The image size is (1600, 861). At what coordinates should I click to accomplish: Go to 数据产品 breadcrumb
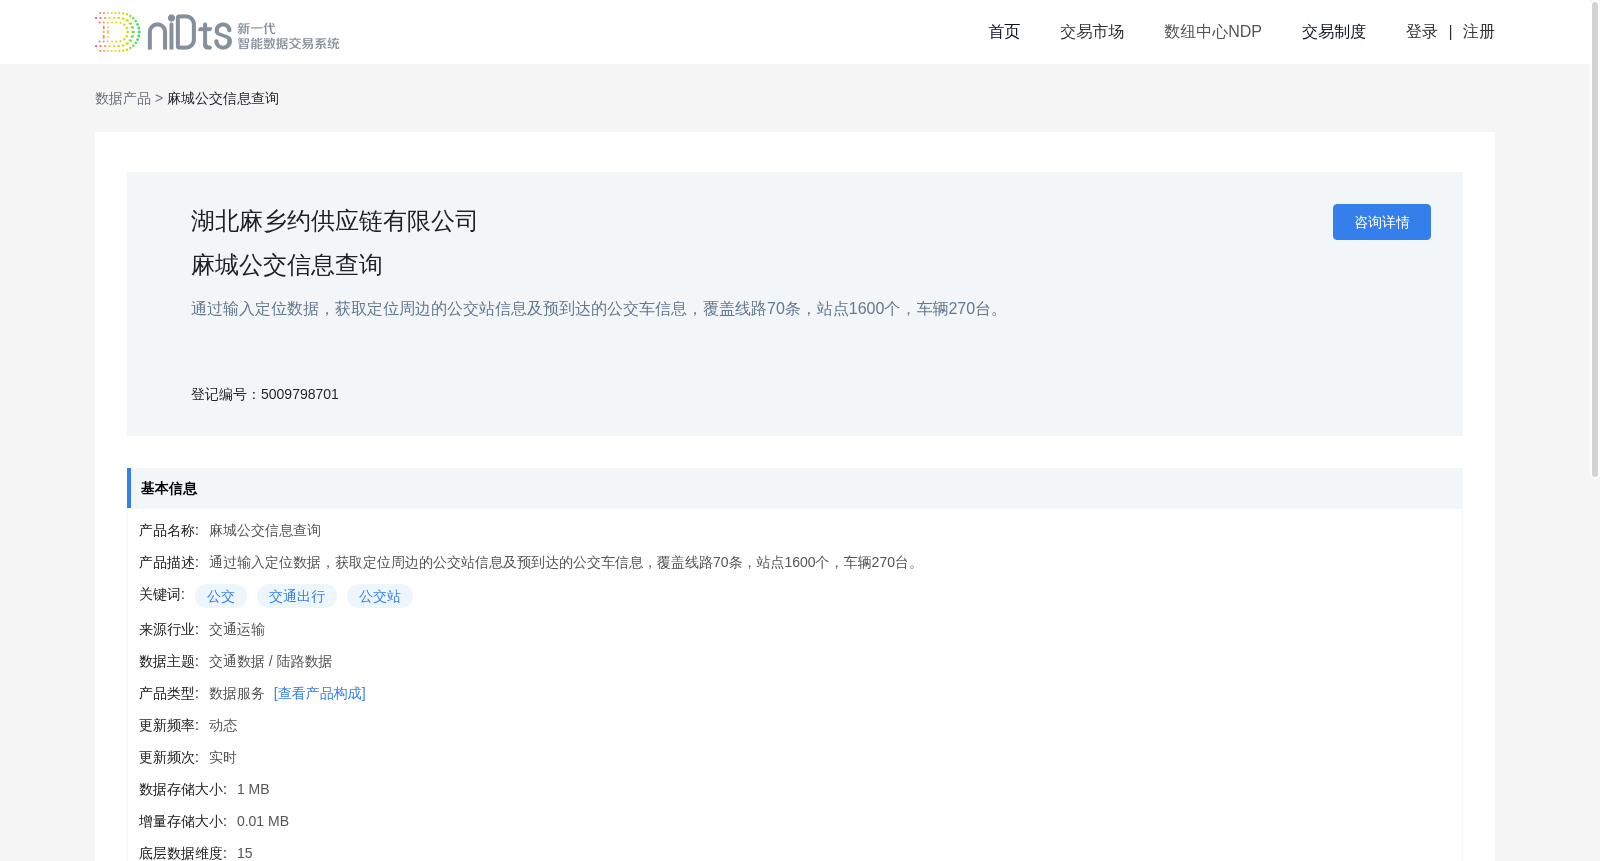(123, 98)
